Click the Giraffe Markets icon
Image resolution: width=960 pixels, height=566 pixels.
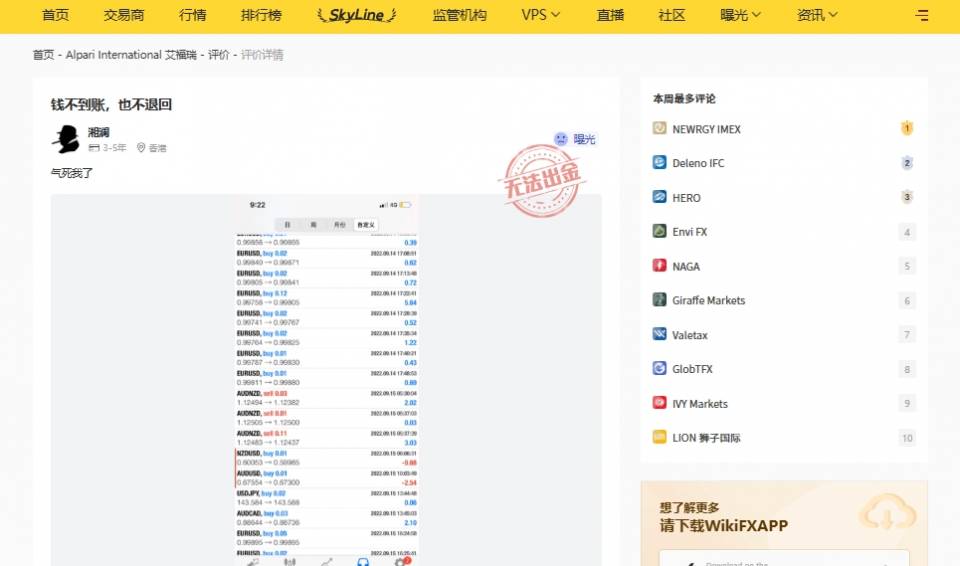tap(659, 300)
